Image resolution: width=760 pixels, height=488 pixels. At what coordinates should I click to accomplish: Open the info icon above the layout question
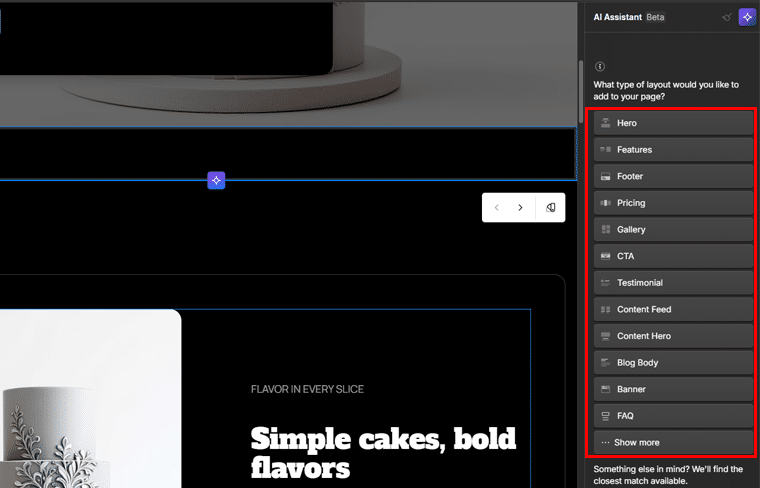pos(600,66)
